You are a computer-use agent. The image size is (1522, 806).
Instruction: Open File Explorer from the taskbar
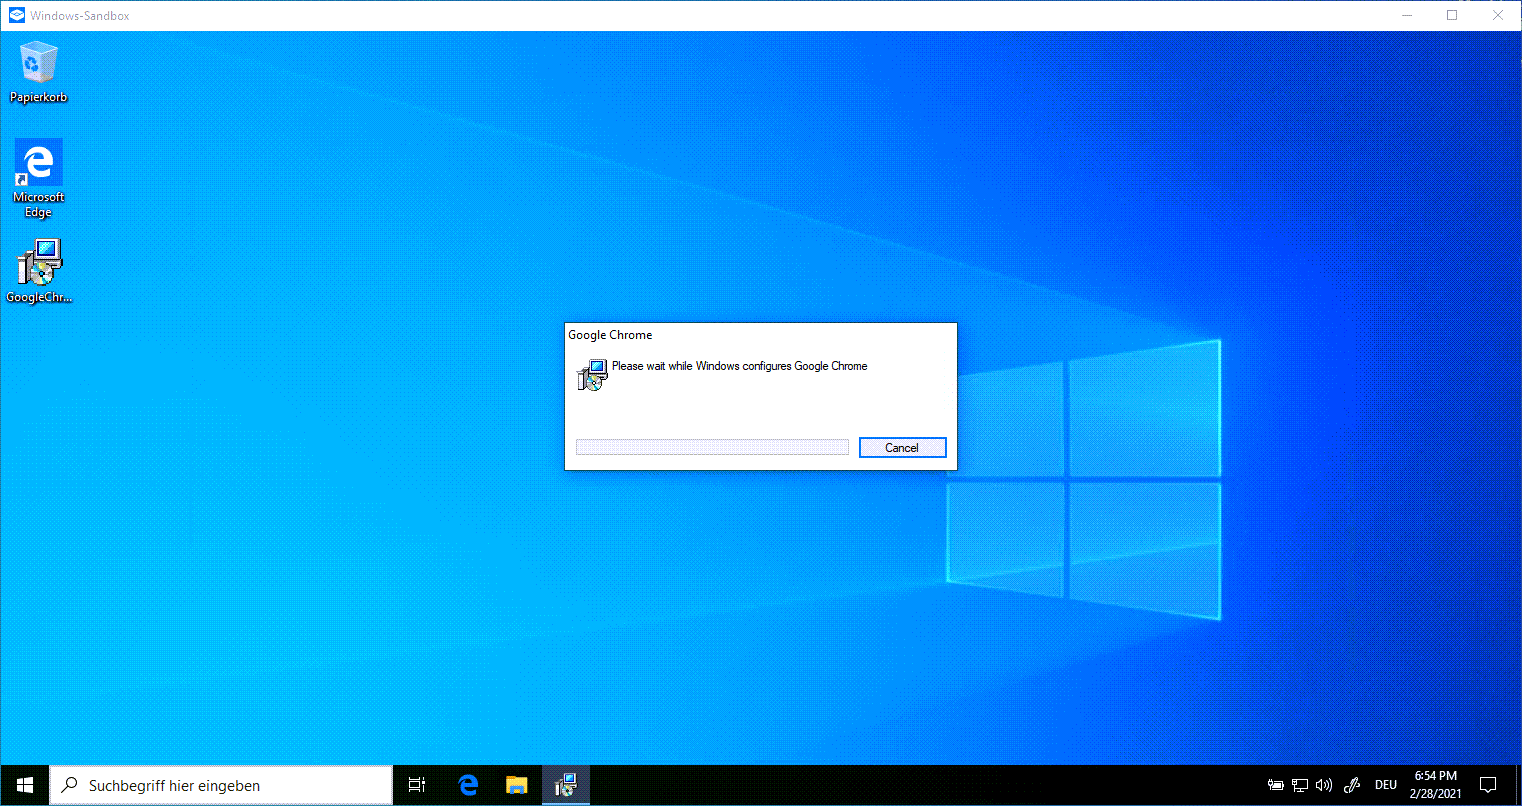tap(516, 785)
